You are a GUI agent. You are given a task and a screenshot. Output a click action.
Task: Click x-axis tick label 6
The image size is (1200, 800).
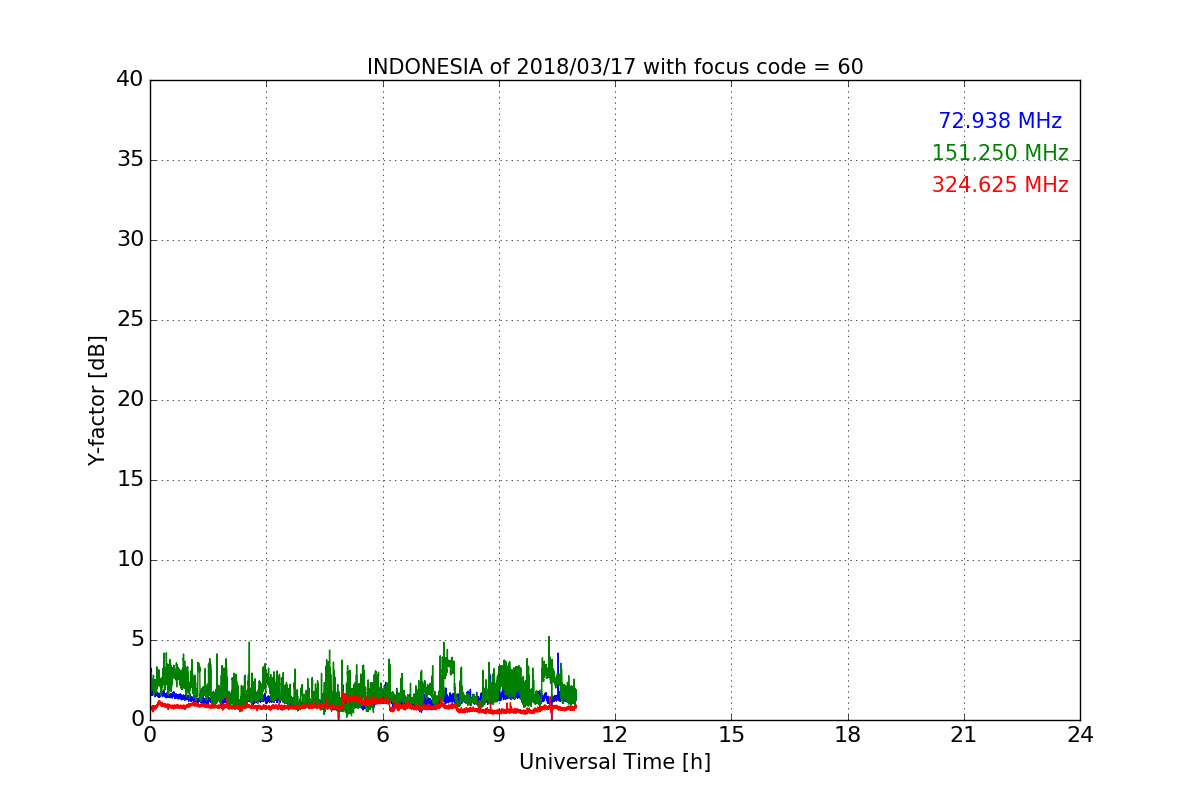(382, 735)
